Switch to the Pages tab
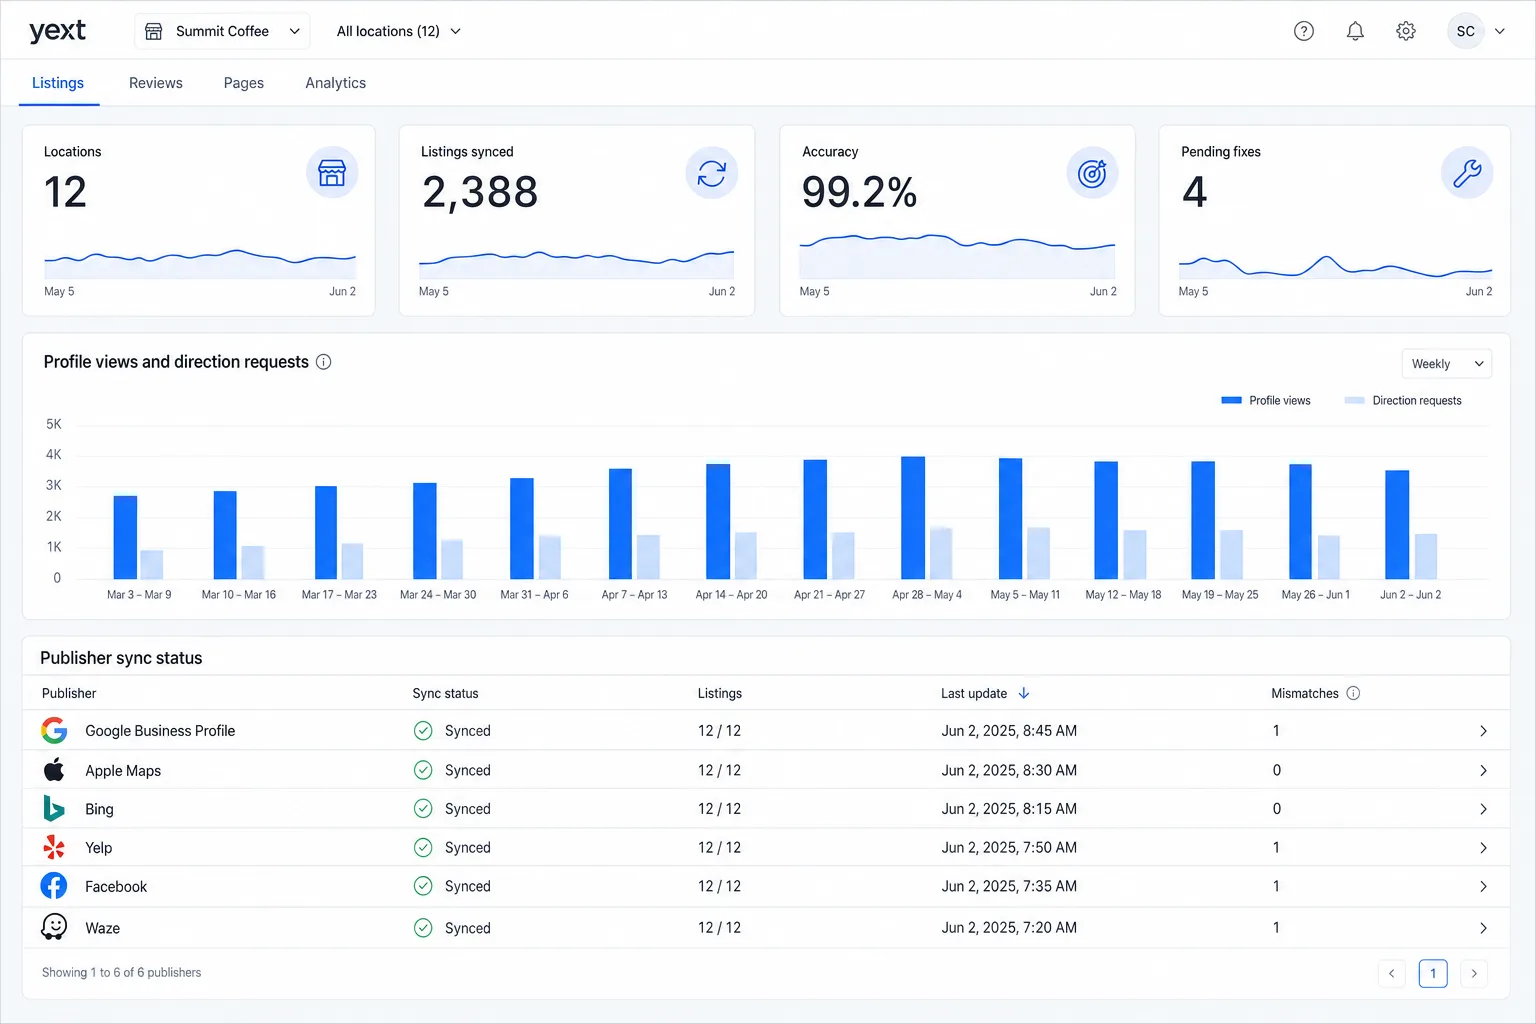The image size is (1536, 1024). 244,83
